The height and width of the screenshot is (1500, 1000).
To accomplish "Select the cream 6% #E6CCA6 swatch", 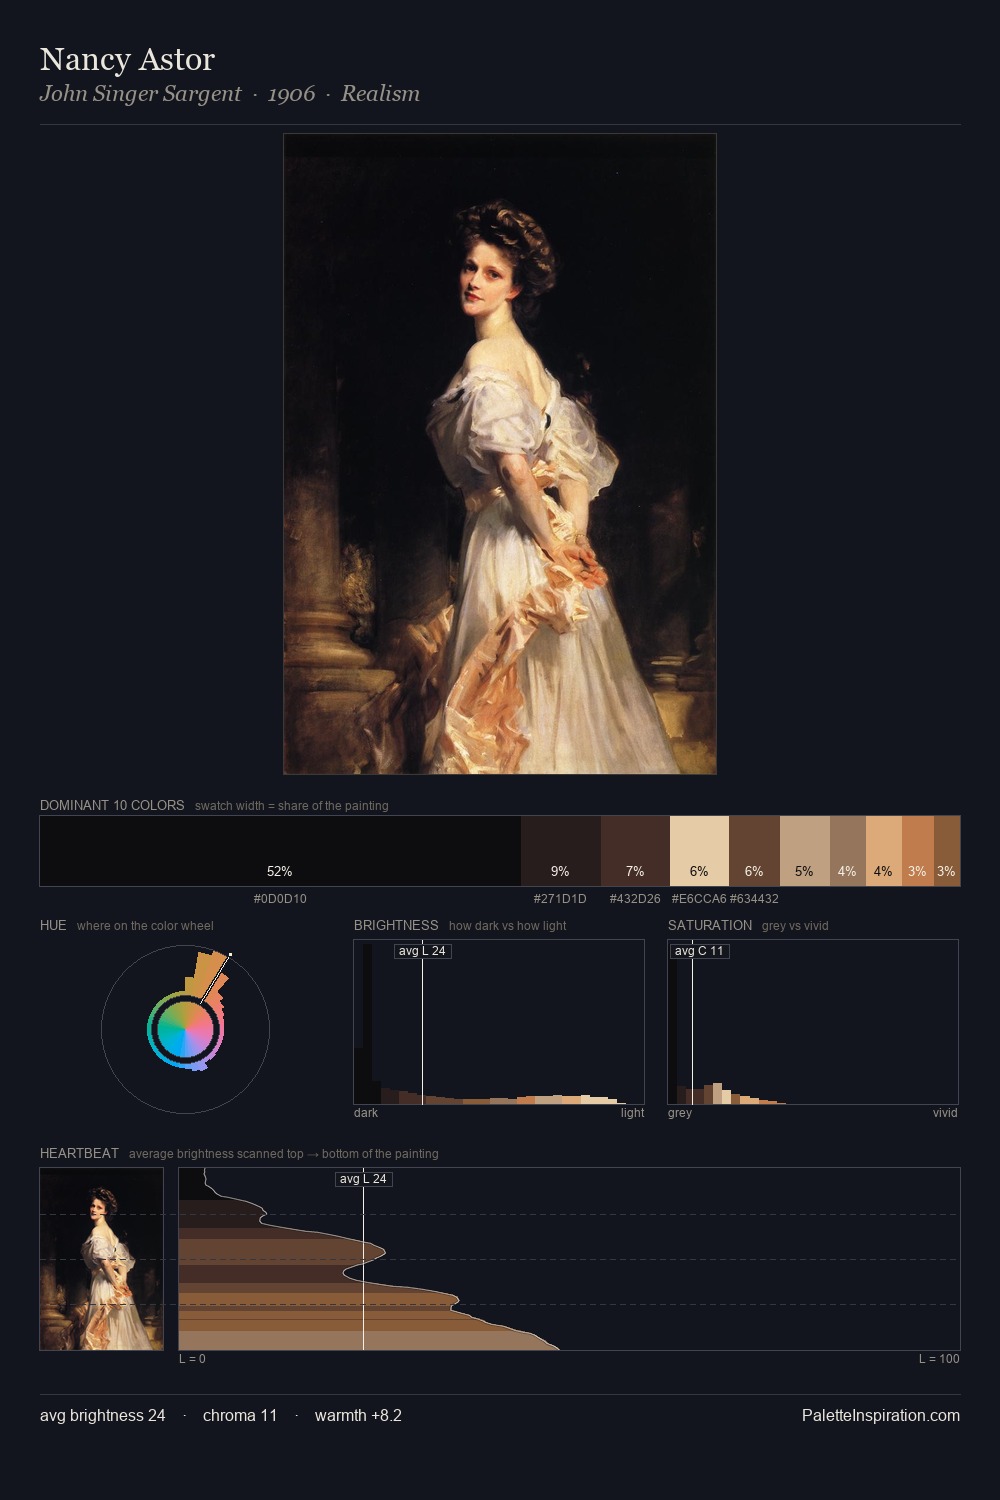I will pos(699,851).
